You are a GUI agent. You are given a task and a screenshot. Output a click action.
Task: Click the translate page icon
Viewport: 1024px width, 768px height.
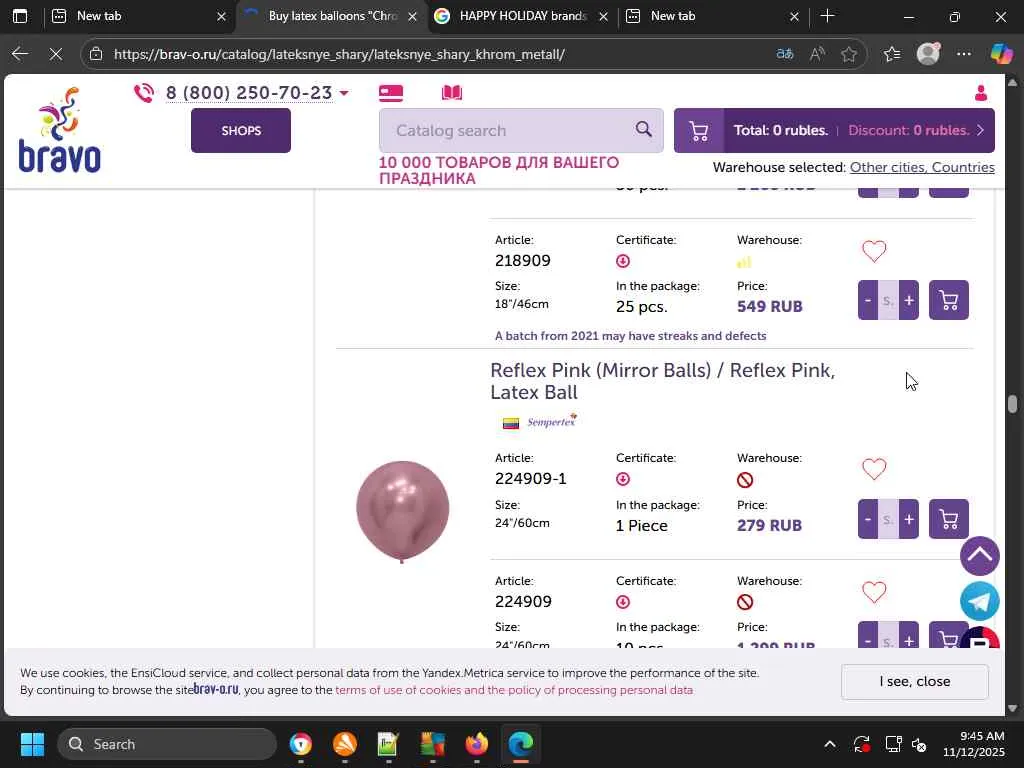pyautogui.click(x=784, y=54)
